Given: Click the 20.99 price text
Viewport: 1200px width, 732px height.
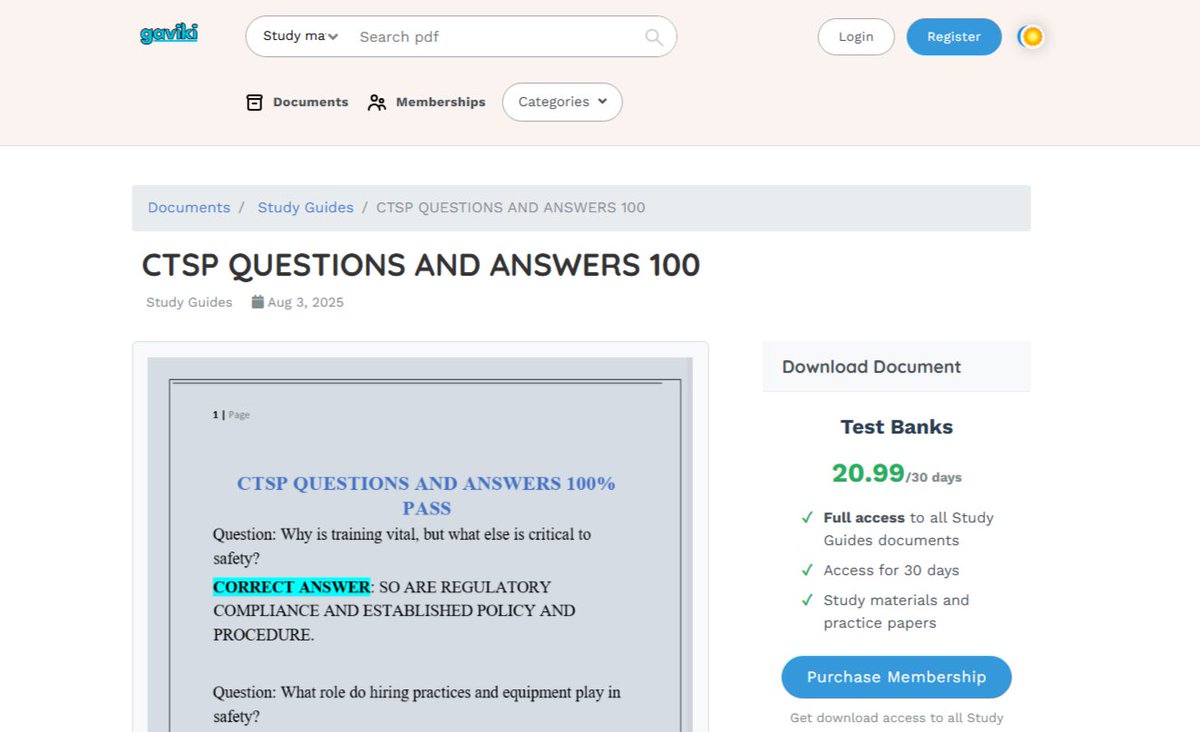Looking at the screenshot, I should pos(868,473).
